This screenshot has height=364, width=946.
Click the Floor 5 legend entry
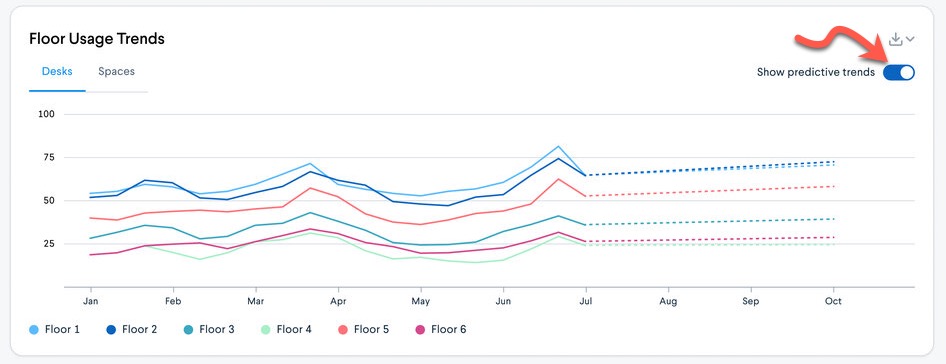click(364, 330)
